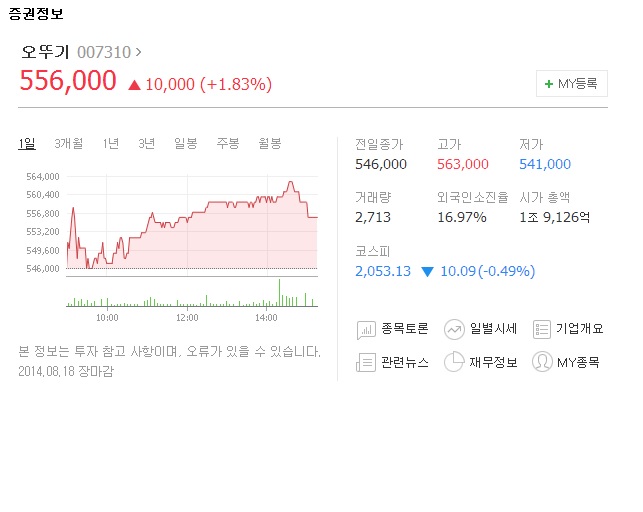Switch to the 3개월 chart tab
This screenshot has height=512, width=643.
69,143
